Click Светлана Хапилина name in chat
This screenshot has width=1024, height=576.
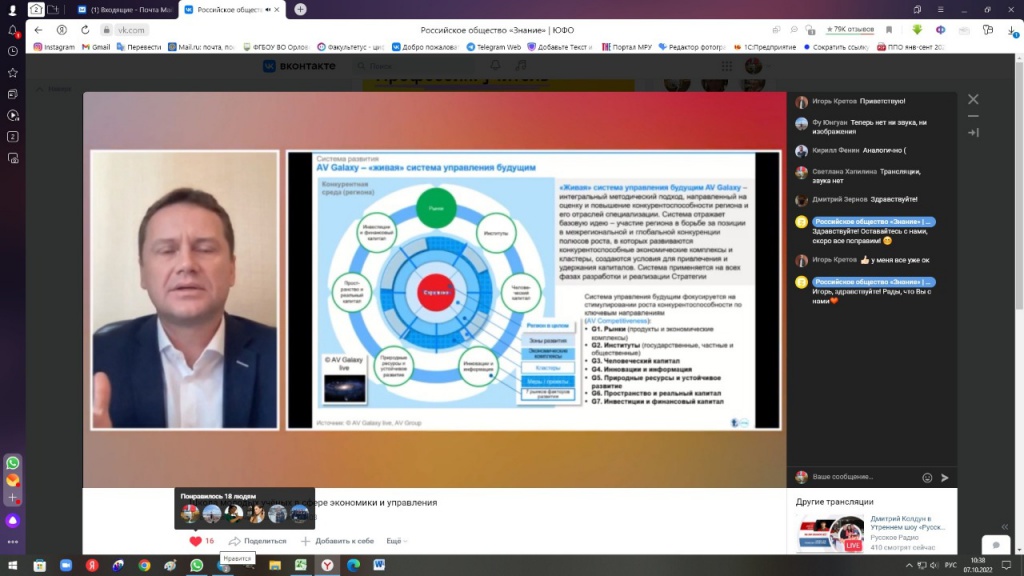[x=844, y=172]
